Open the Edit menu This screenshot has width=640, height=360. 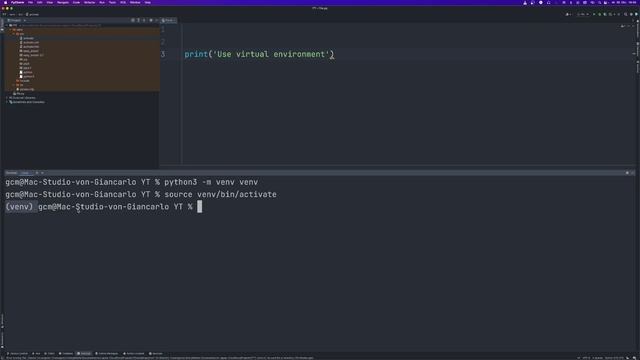(x=40, y=2)
